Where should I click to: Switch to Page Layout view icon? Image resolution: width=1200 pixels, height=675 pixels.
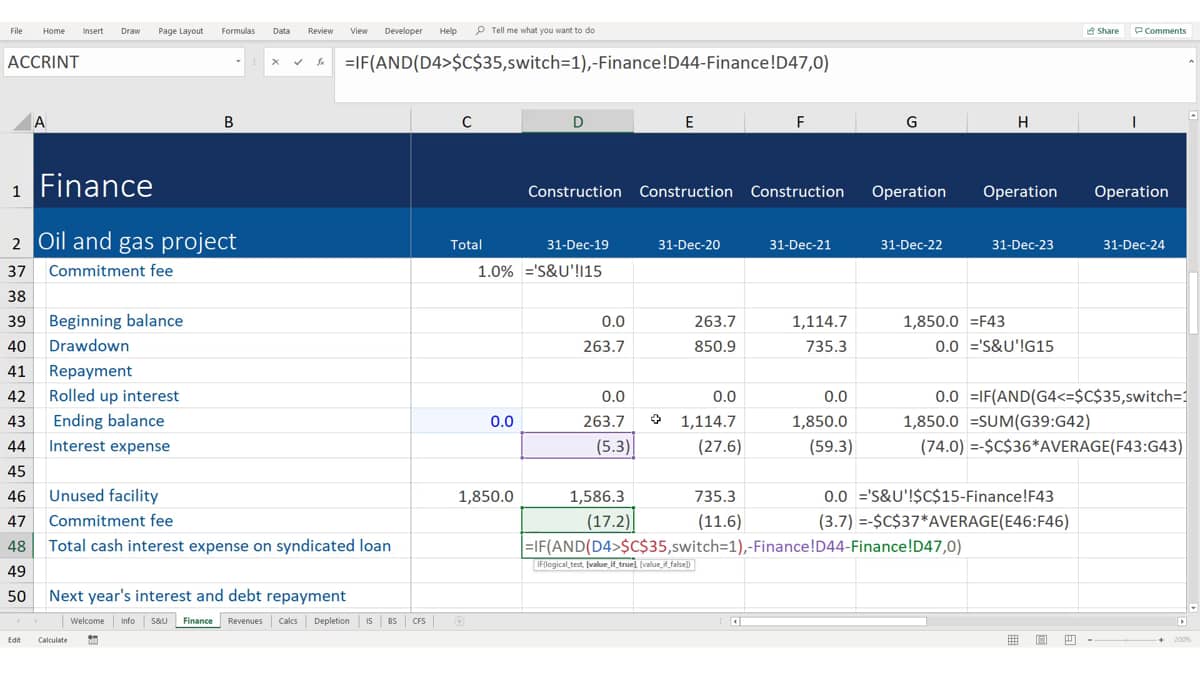(x=1041, y=640)
